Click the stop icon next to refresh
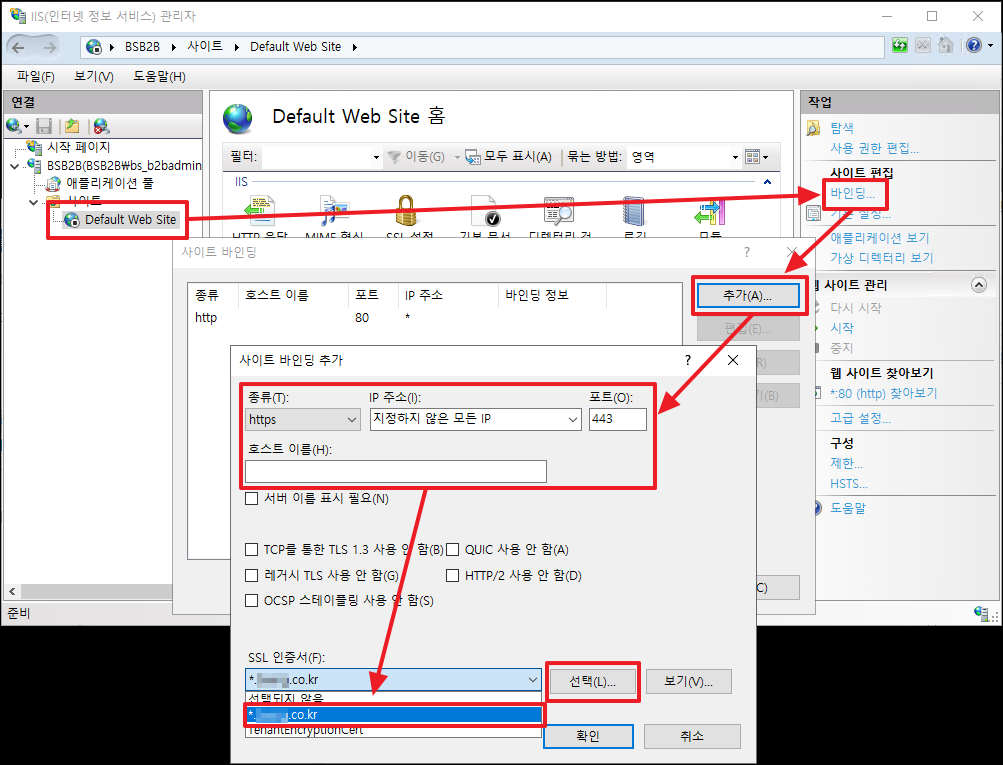1003x765 pixels. (x=922, y=45)
